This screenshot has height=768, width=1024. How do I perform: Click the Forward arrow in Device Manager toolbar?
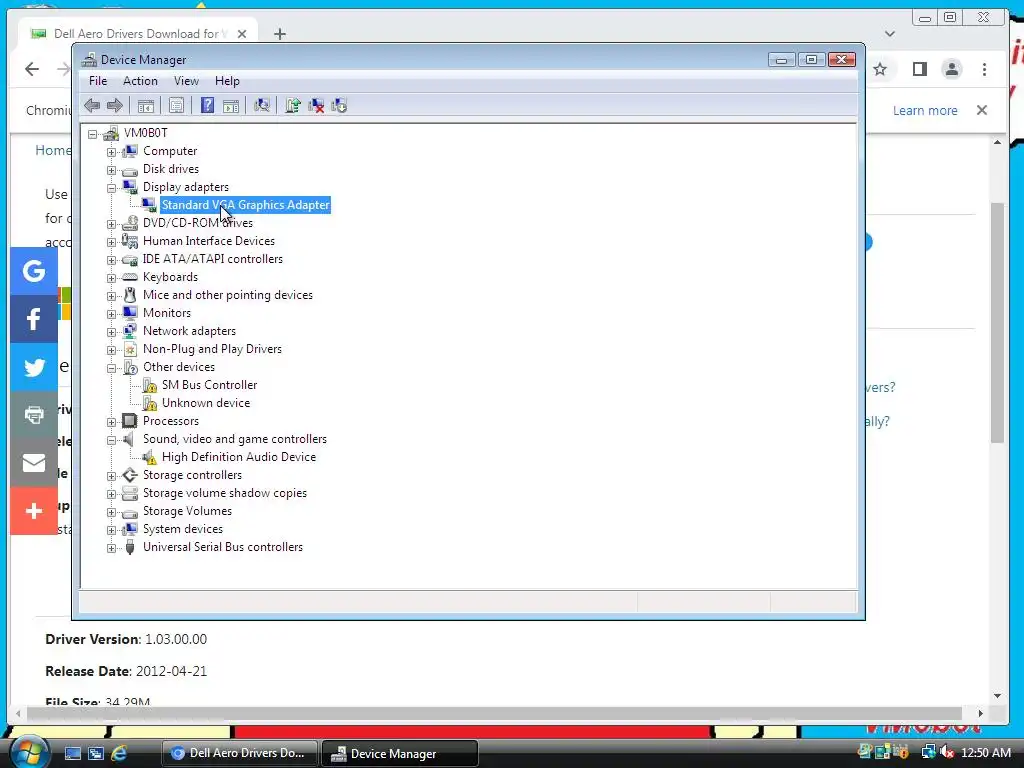114,105
